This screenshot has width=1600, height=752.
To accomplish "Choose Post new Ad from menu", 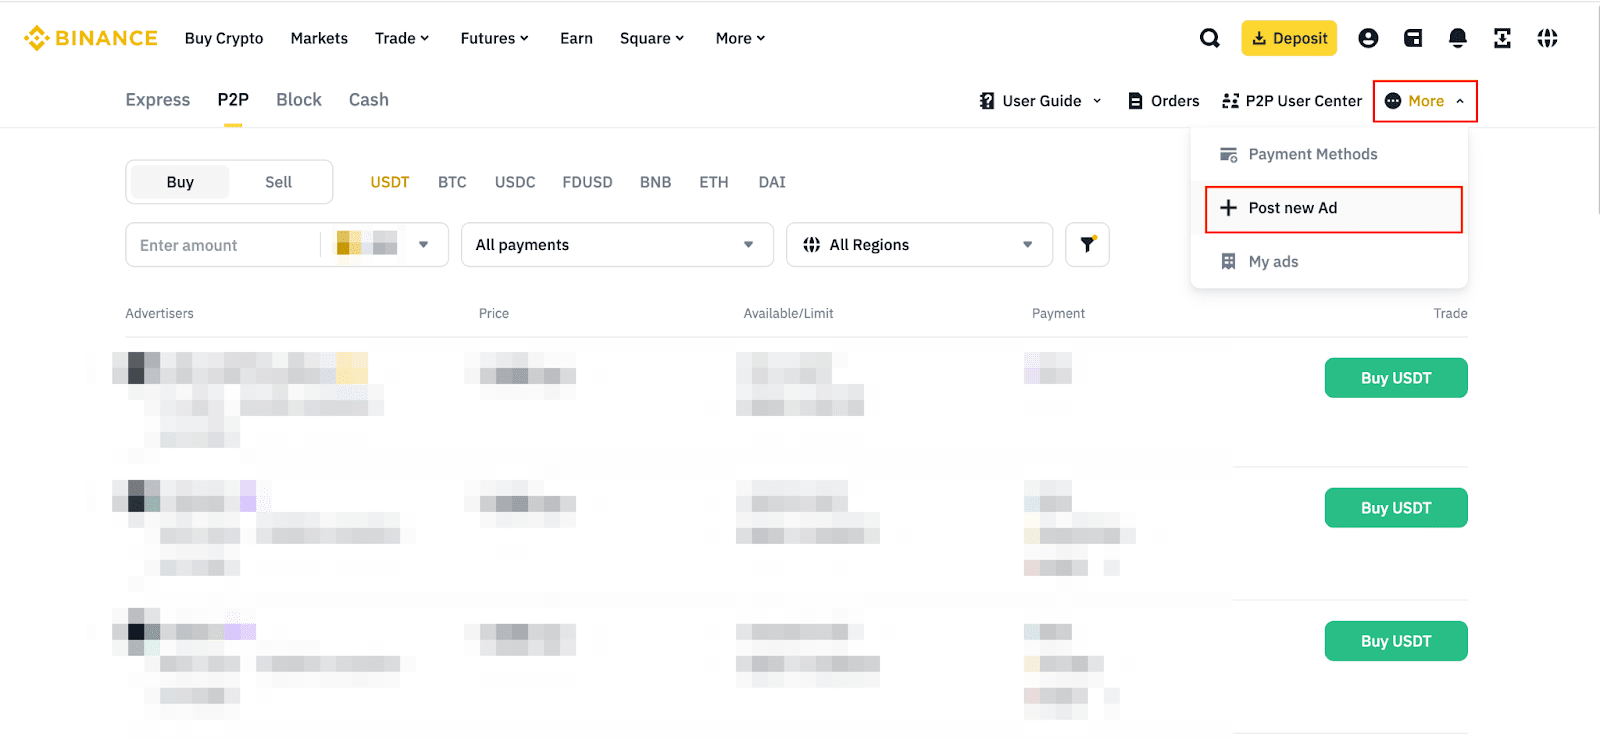I will click(1333, 209).
